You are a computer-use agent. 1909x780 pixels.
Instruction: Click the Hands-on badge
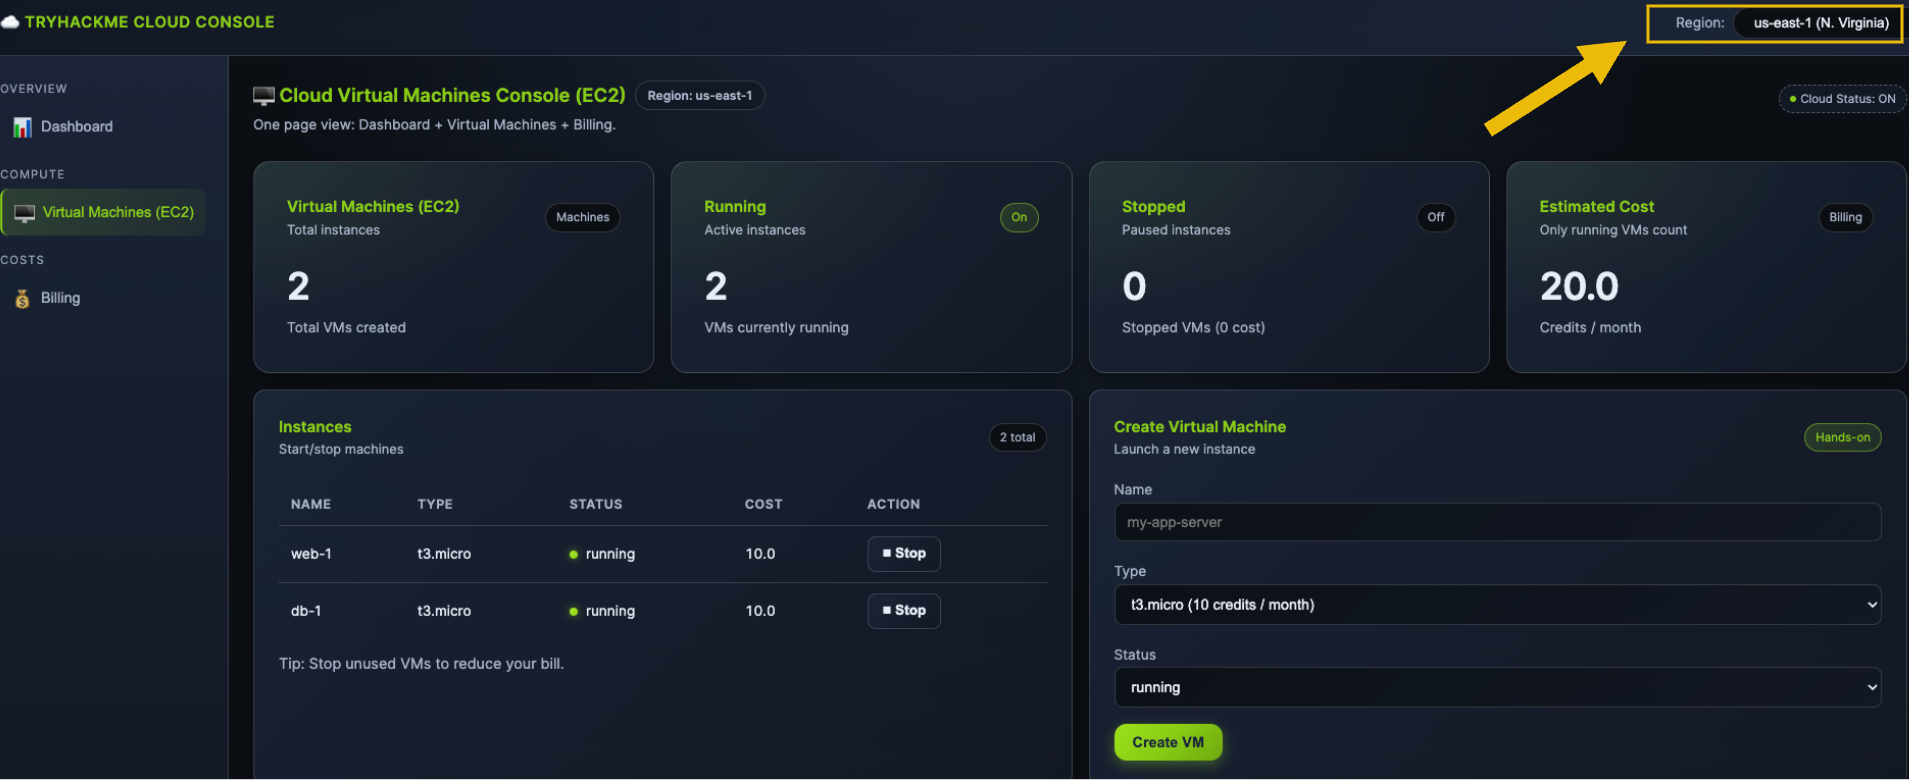[1842, 437]
